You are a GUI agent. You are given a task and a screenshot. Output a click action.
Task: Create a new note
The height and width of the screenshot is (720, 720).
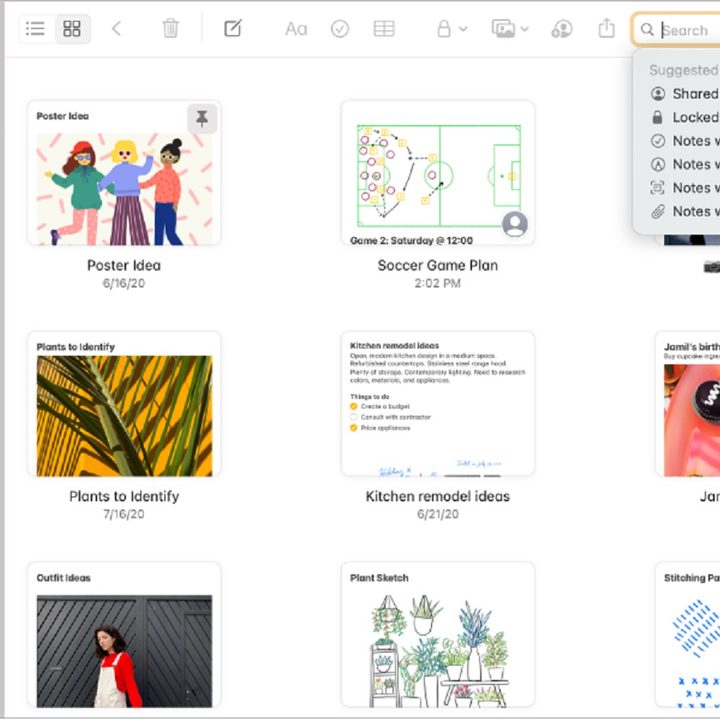point(233,28)
